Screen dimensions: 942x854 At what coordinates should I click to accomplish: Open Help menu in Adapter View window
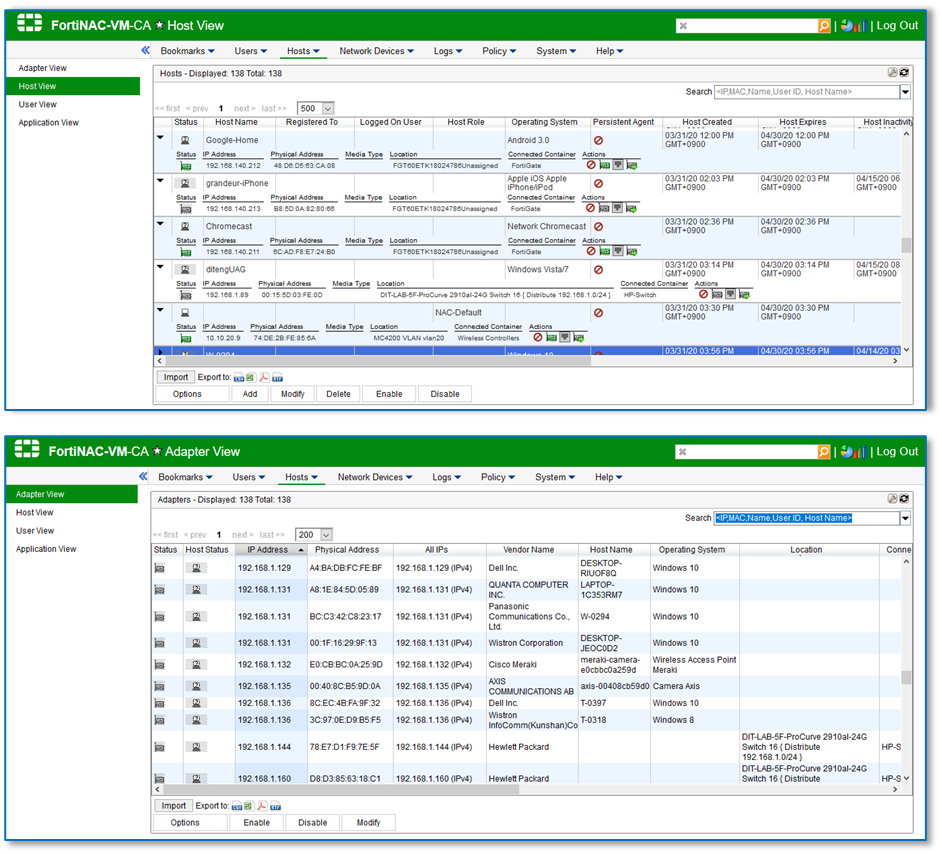(x=609, y=477)
